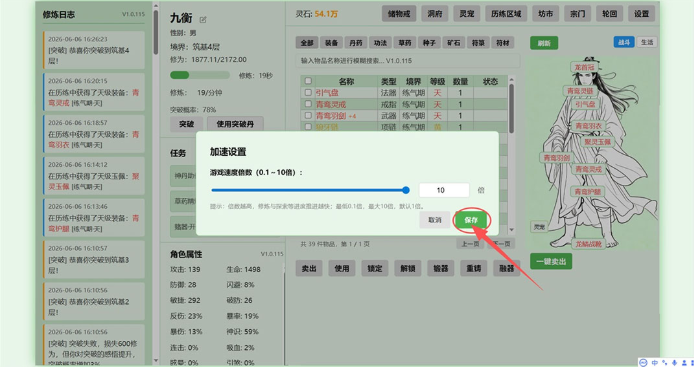The image size is (694, 367).
Task: Select the 青鸾羽衣 equipment slot on character
Action: click(x=588, y=126)
